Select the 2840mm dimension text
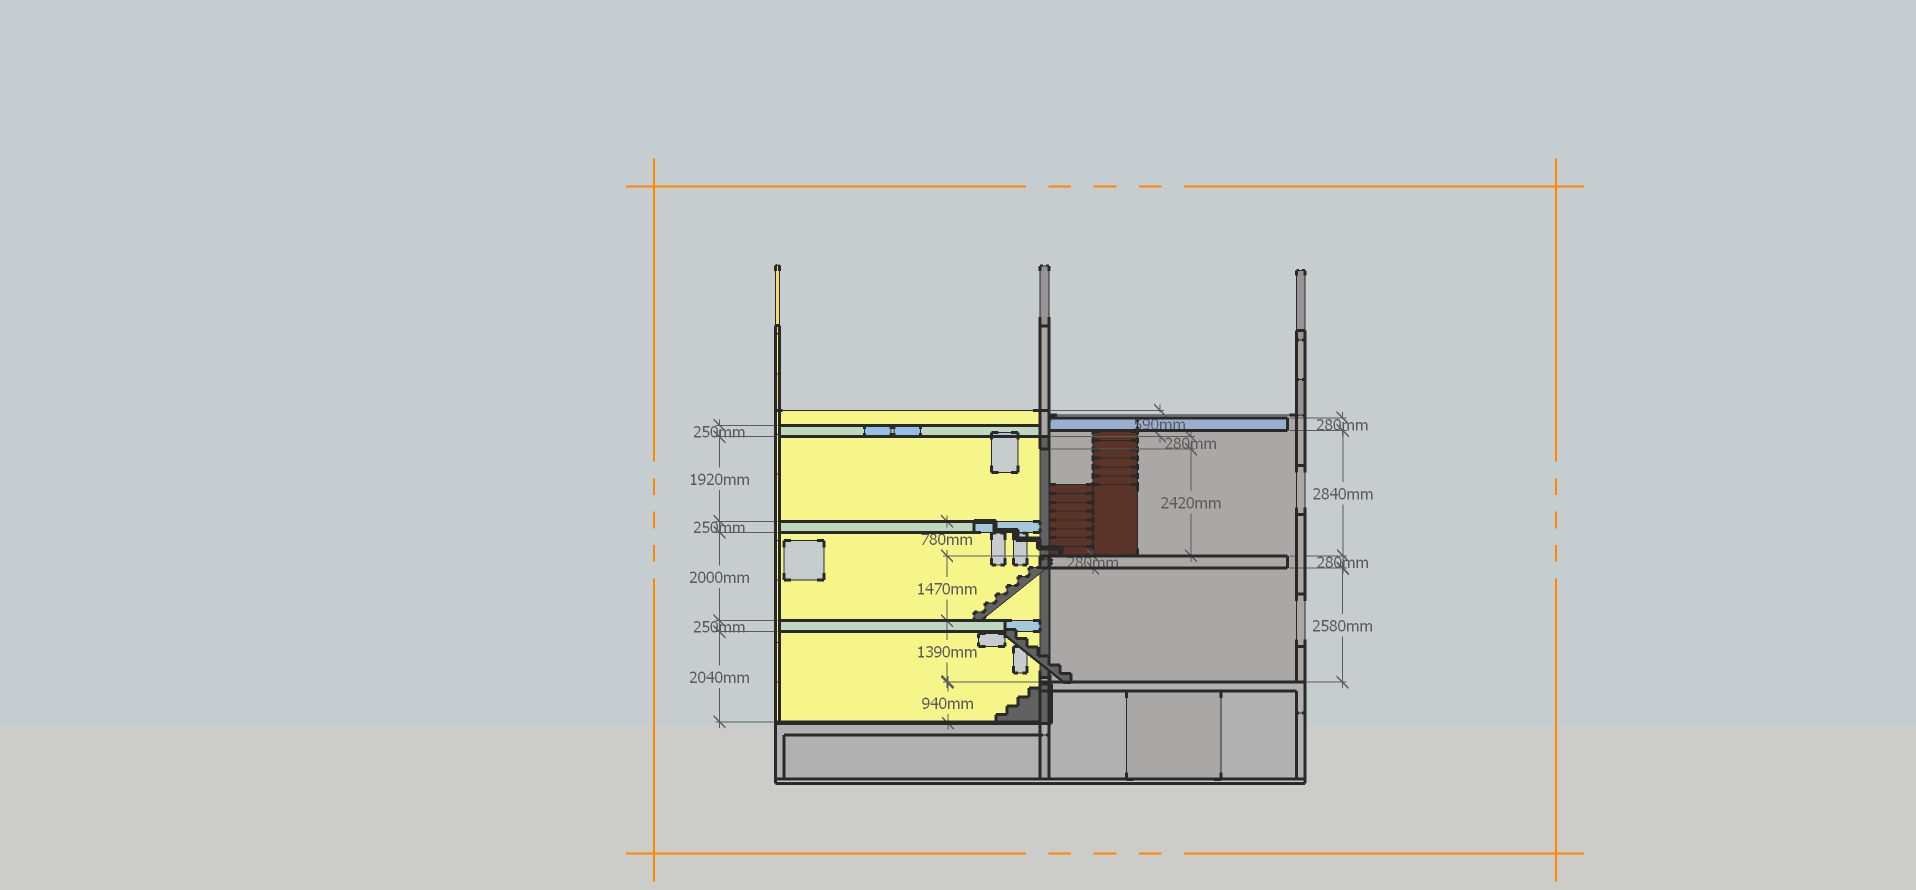Screen dimensions: 1916x890 coord(1342,495)
